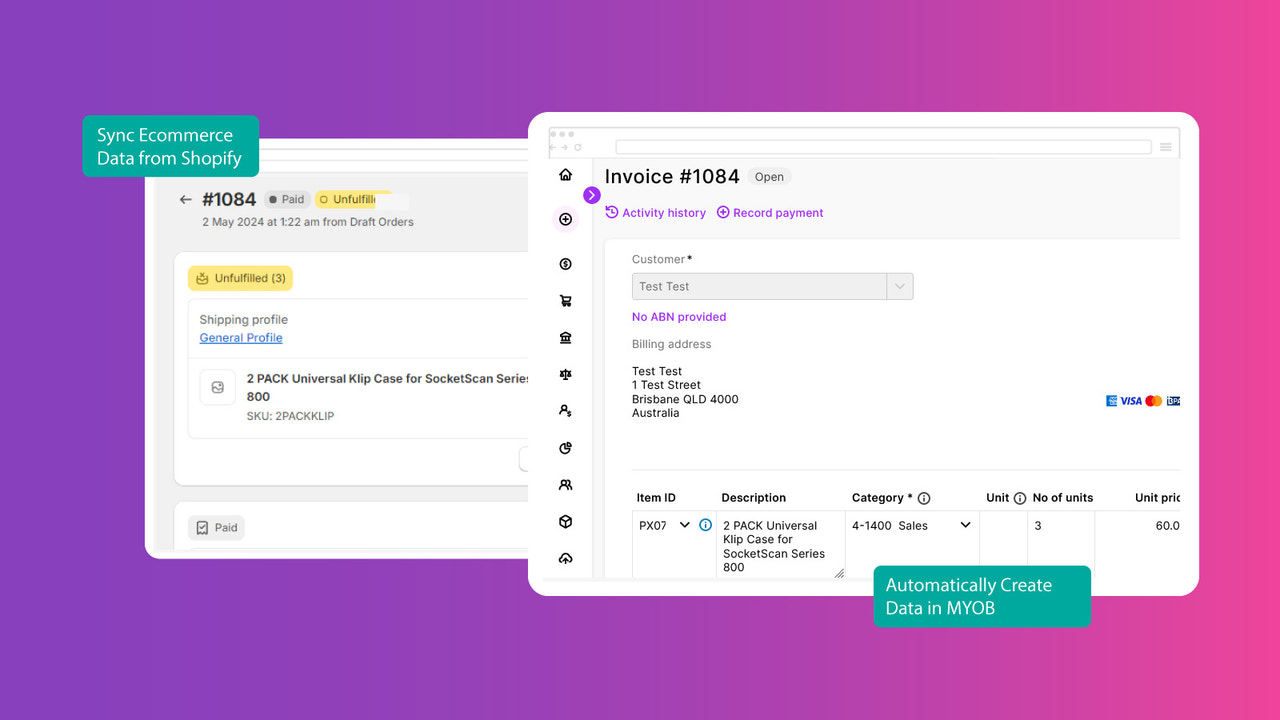Screen dimensions: 1280x720
Task: Open the browser hamburger menu
Action: click(1166, 145)
